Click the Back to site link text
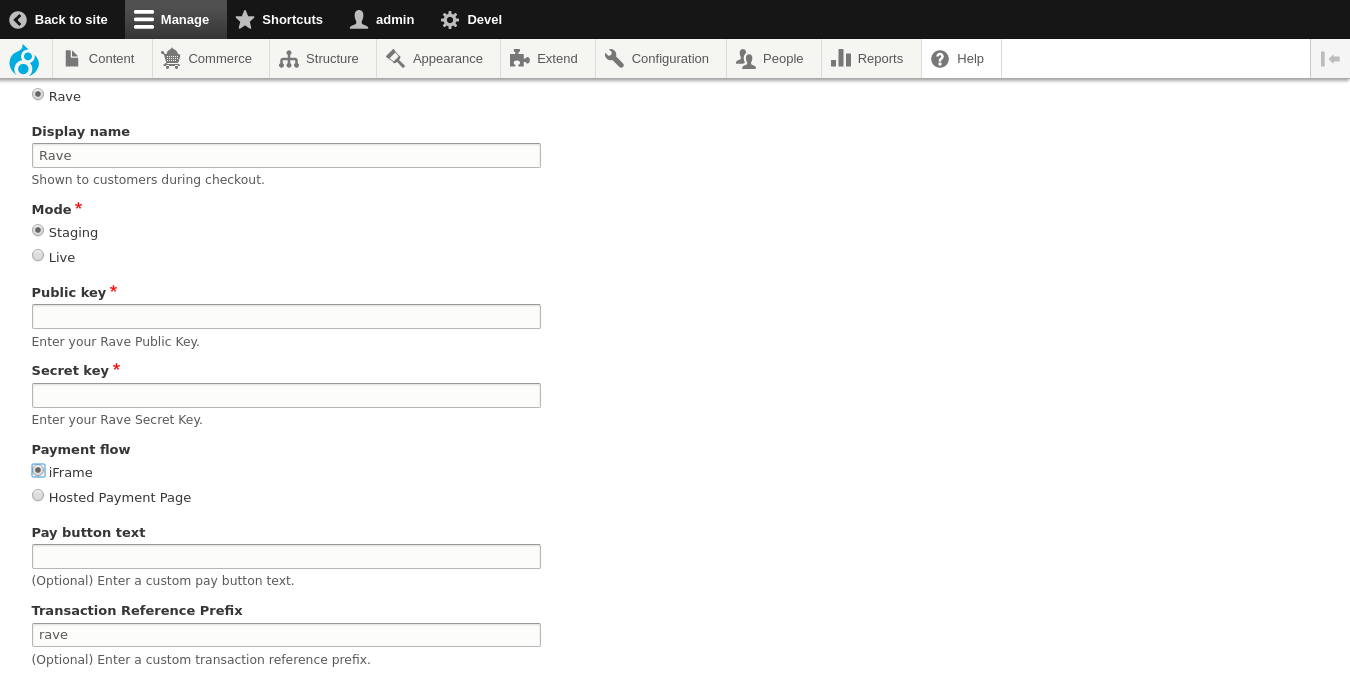The height and width of the screenshot is (673, 1350). pos(71,19)
